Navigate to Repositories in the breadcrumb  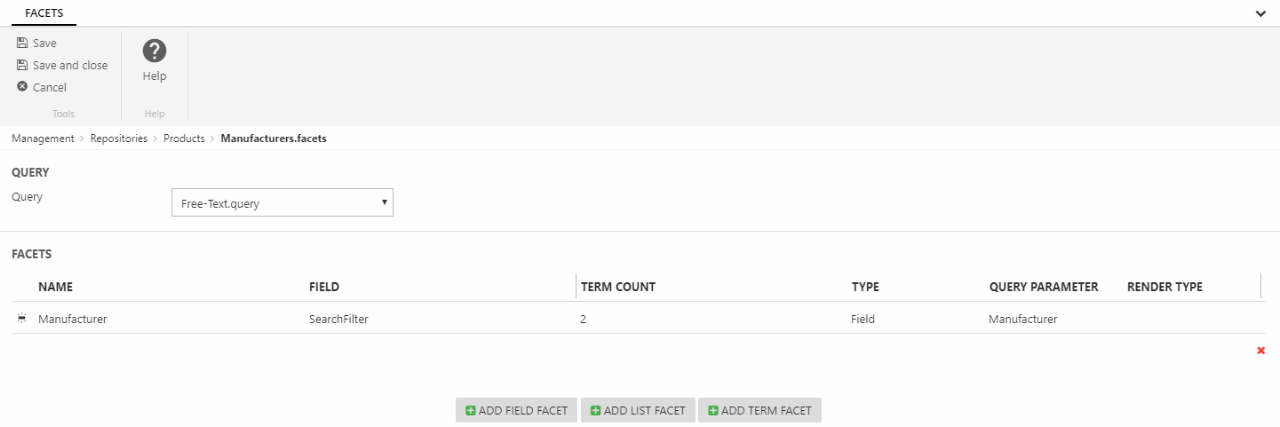click(118, 138)
